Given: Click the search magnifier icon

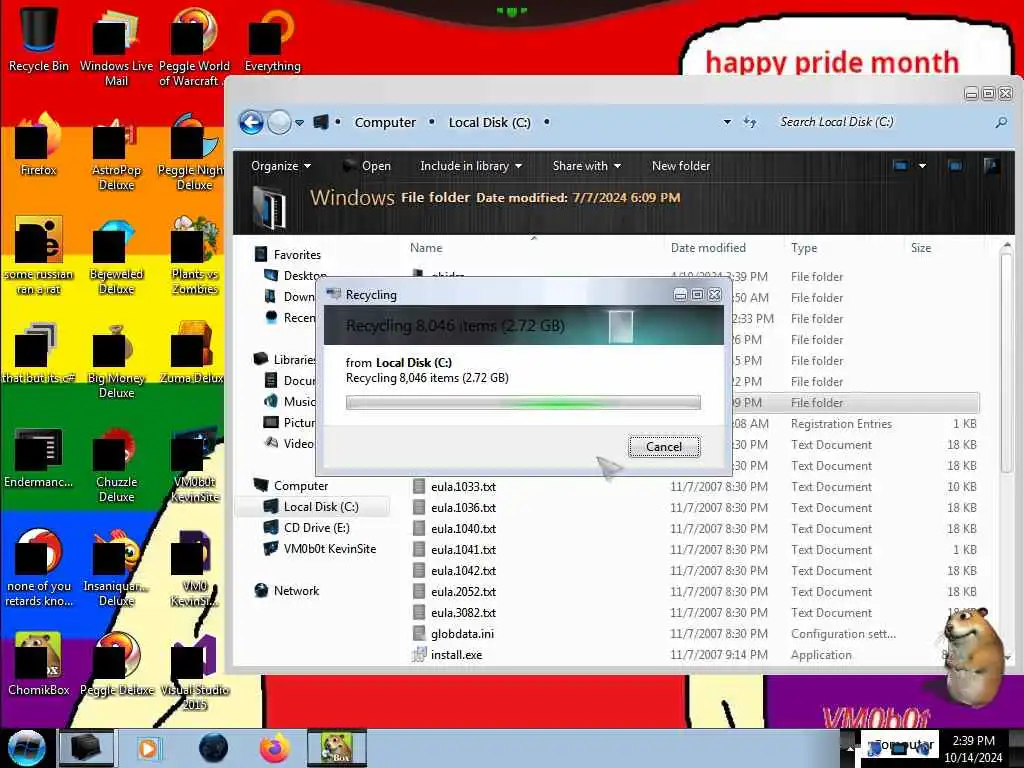Looking at the screenshot, I should tap(1000, 122).
